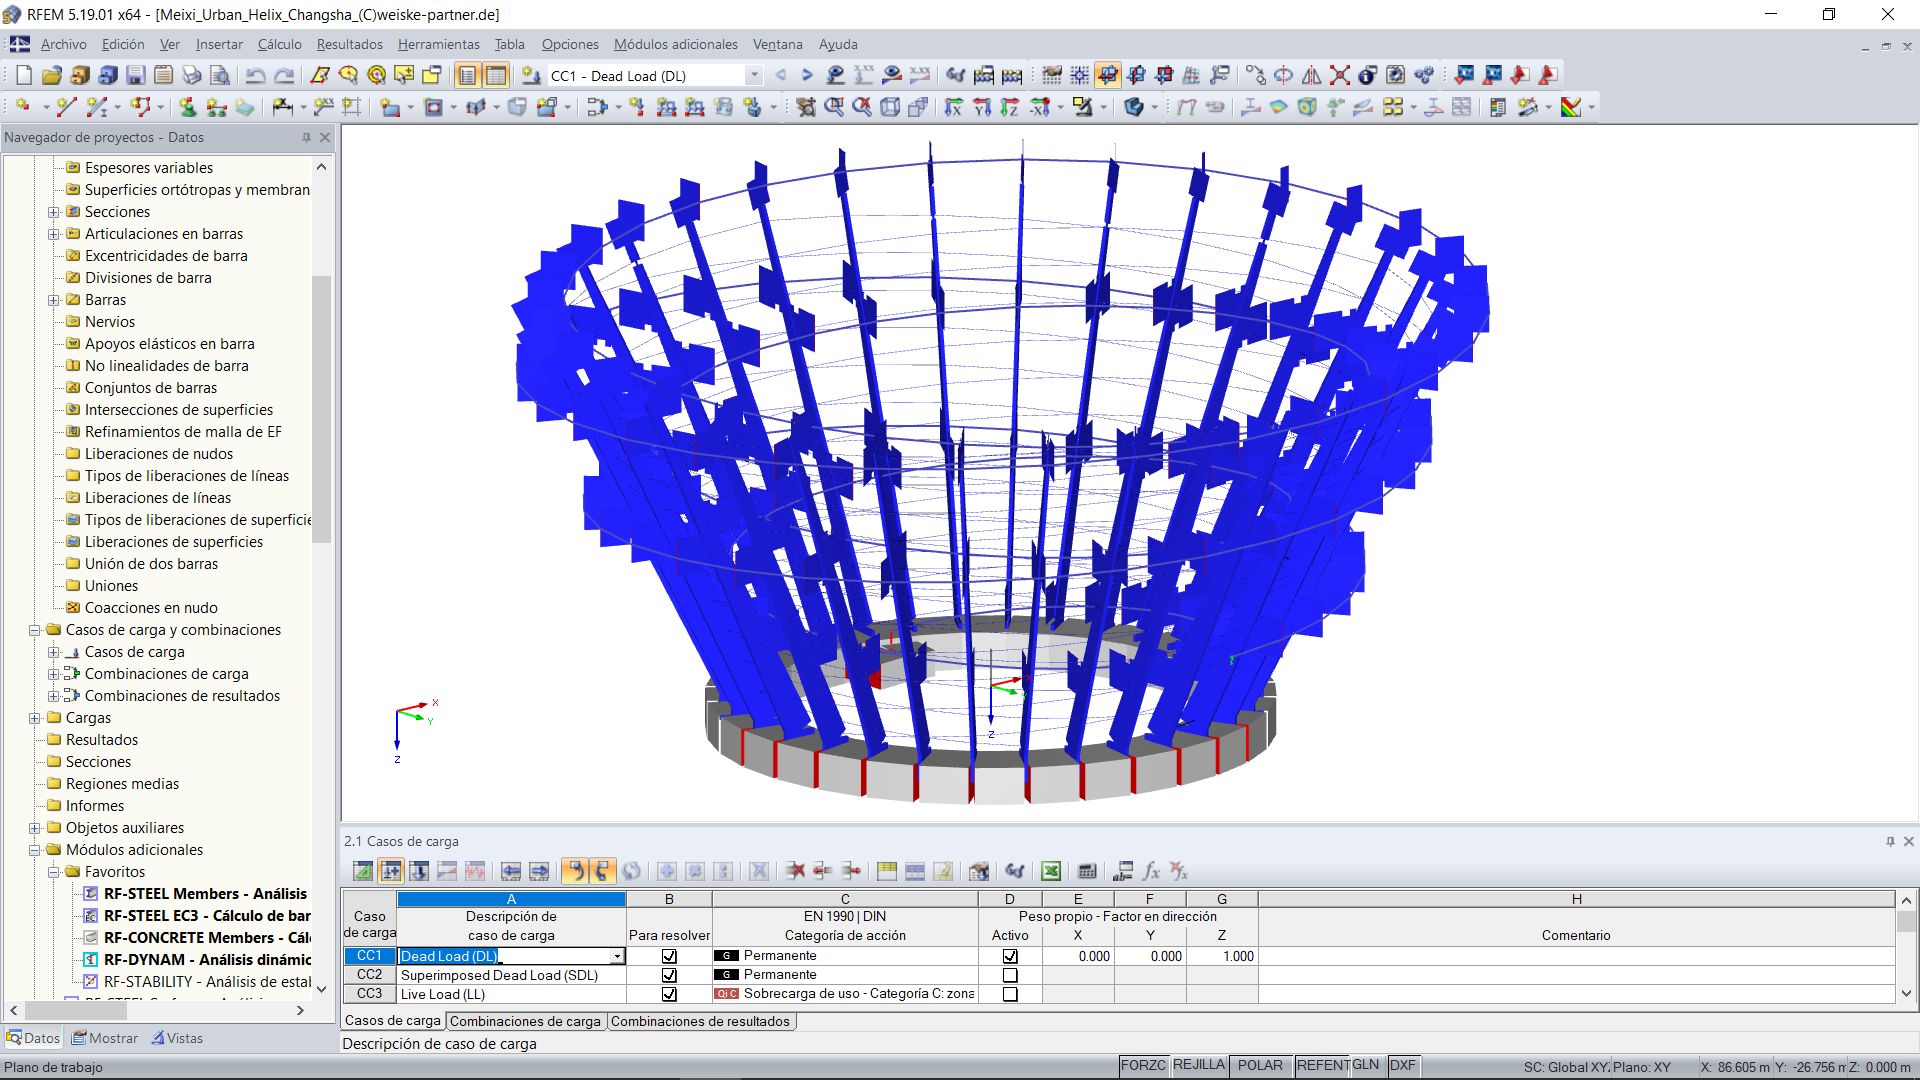The image size is (1920, 1080).
Task: Switch to the Combinaciones de carga tab
Action: click(x=526, y=1021)
